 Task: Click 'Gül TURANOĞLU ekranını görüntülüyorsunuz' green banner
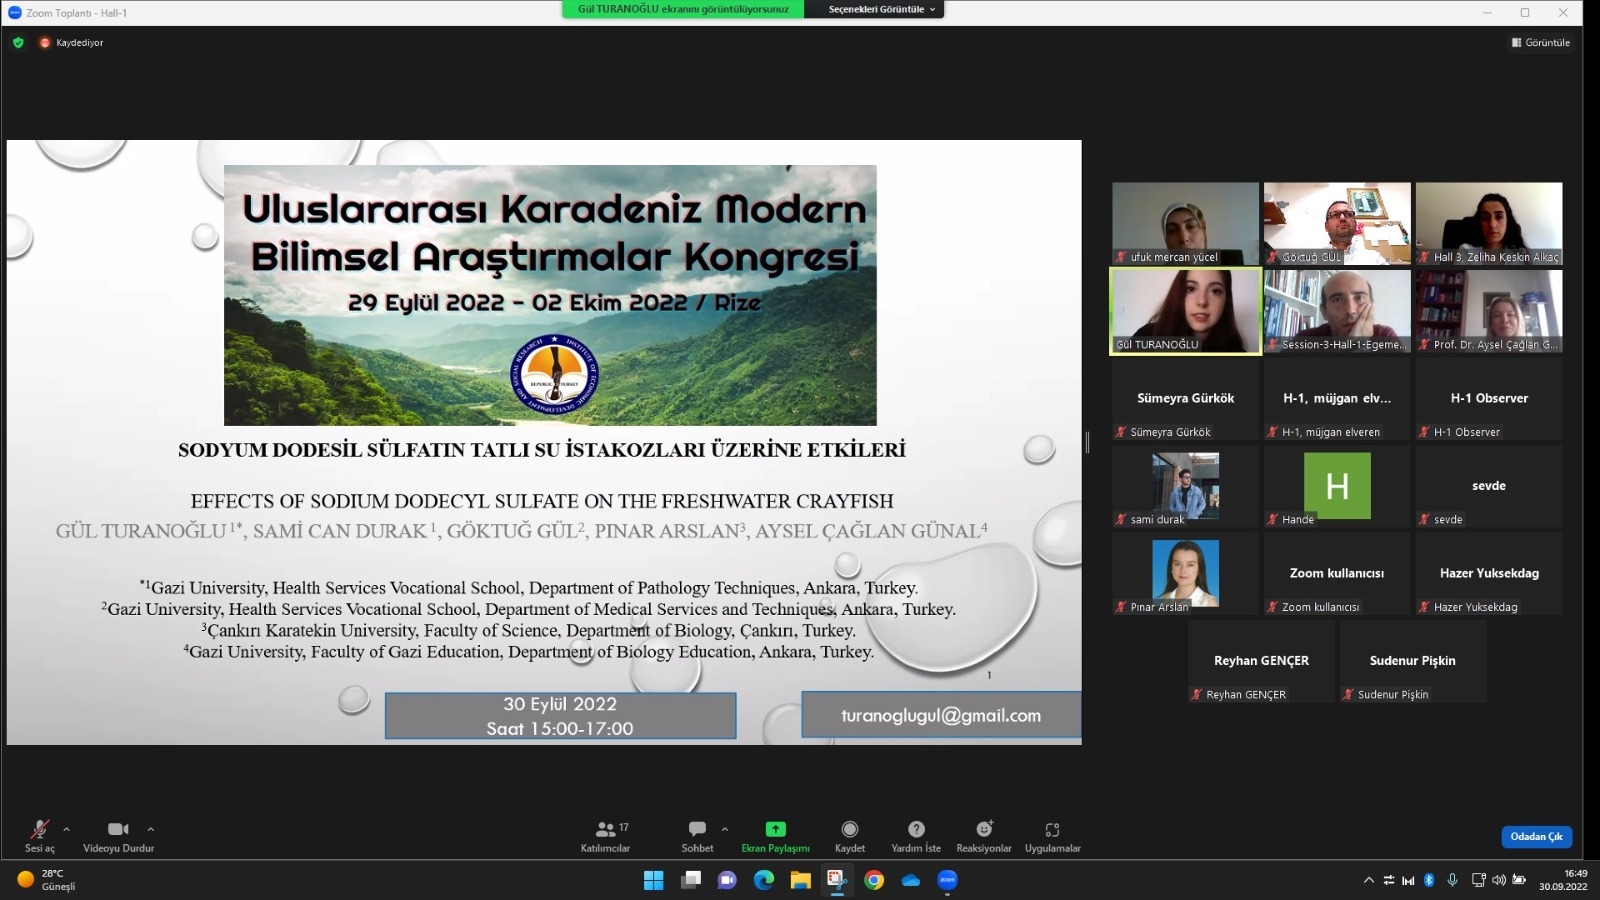683,9
